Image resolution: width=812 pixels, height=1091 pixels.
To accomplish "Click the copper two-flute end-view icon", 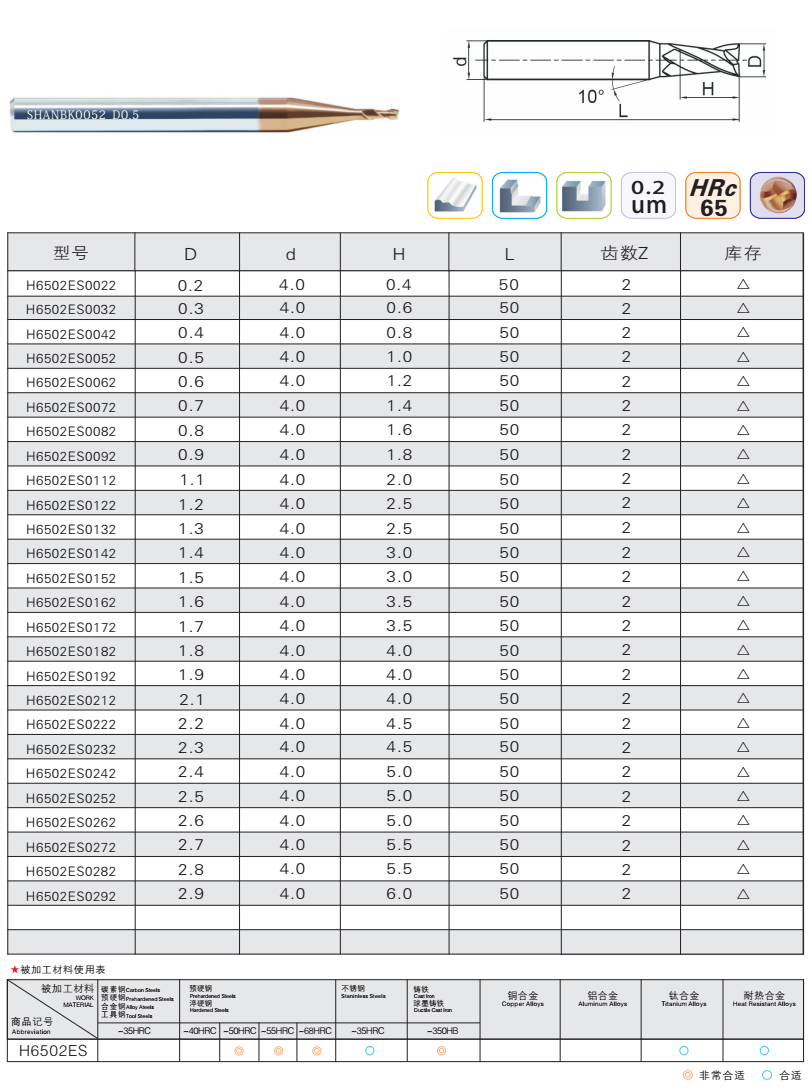I will tap(777, 195).
